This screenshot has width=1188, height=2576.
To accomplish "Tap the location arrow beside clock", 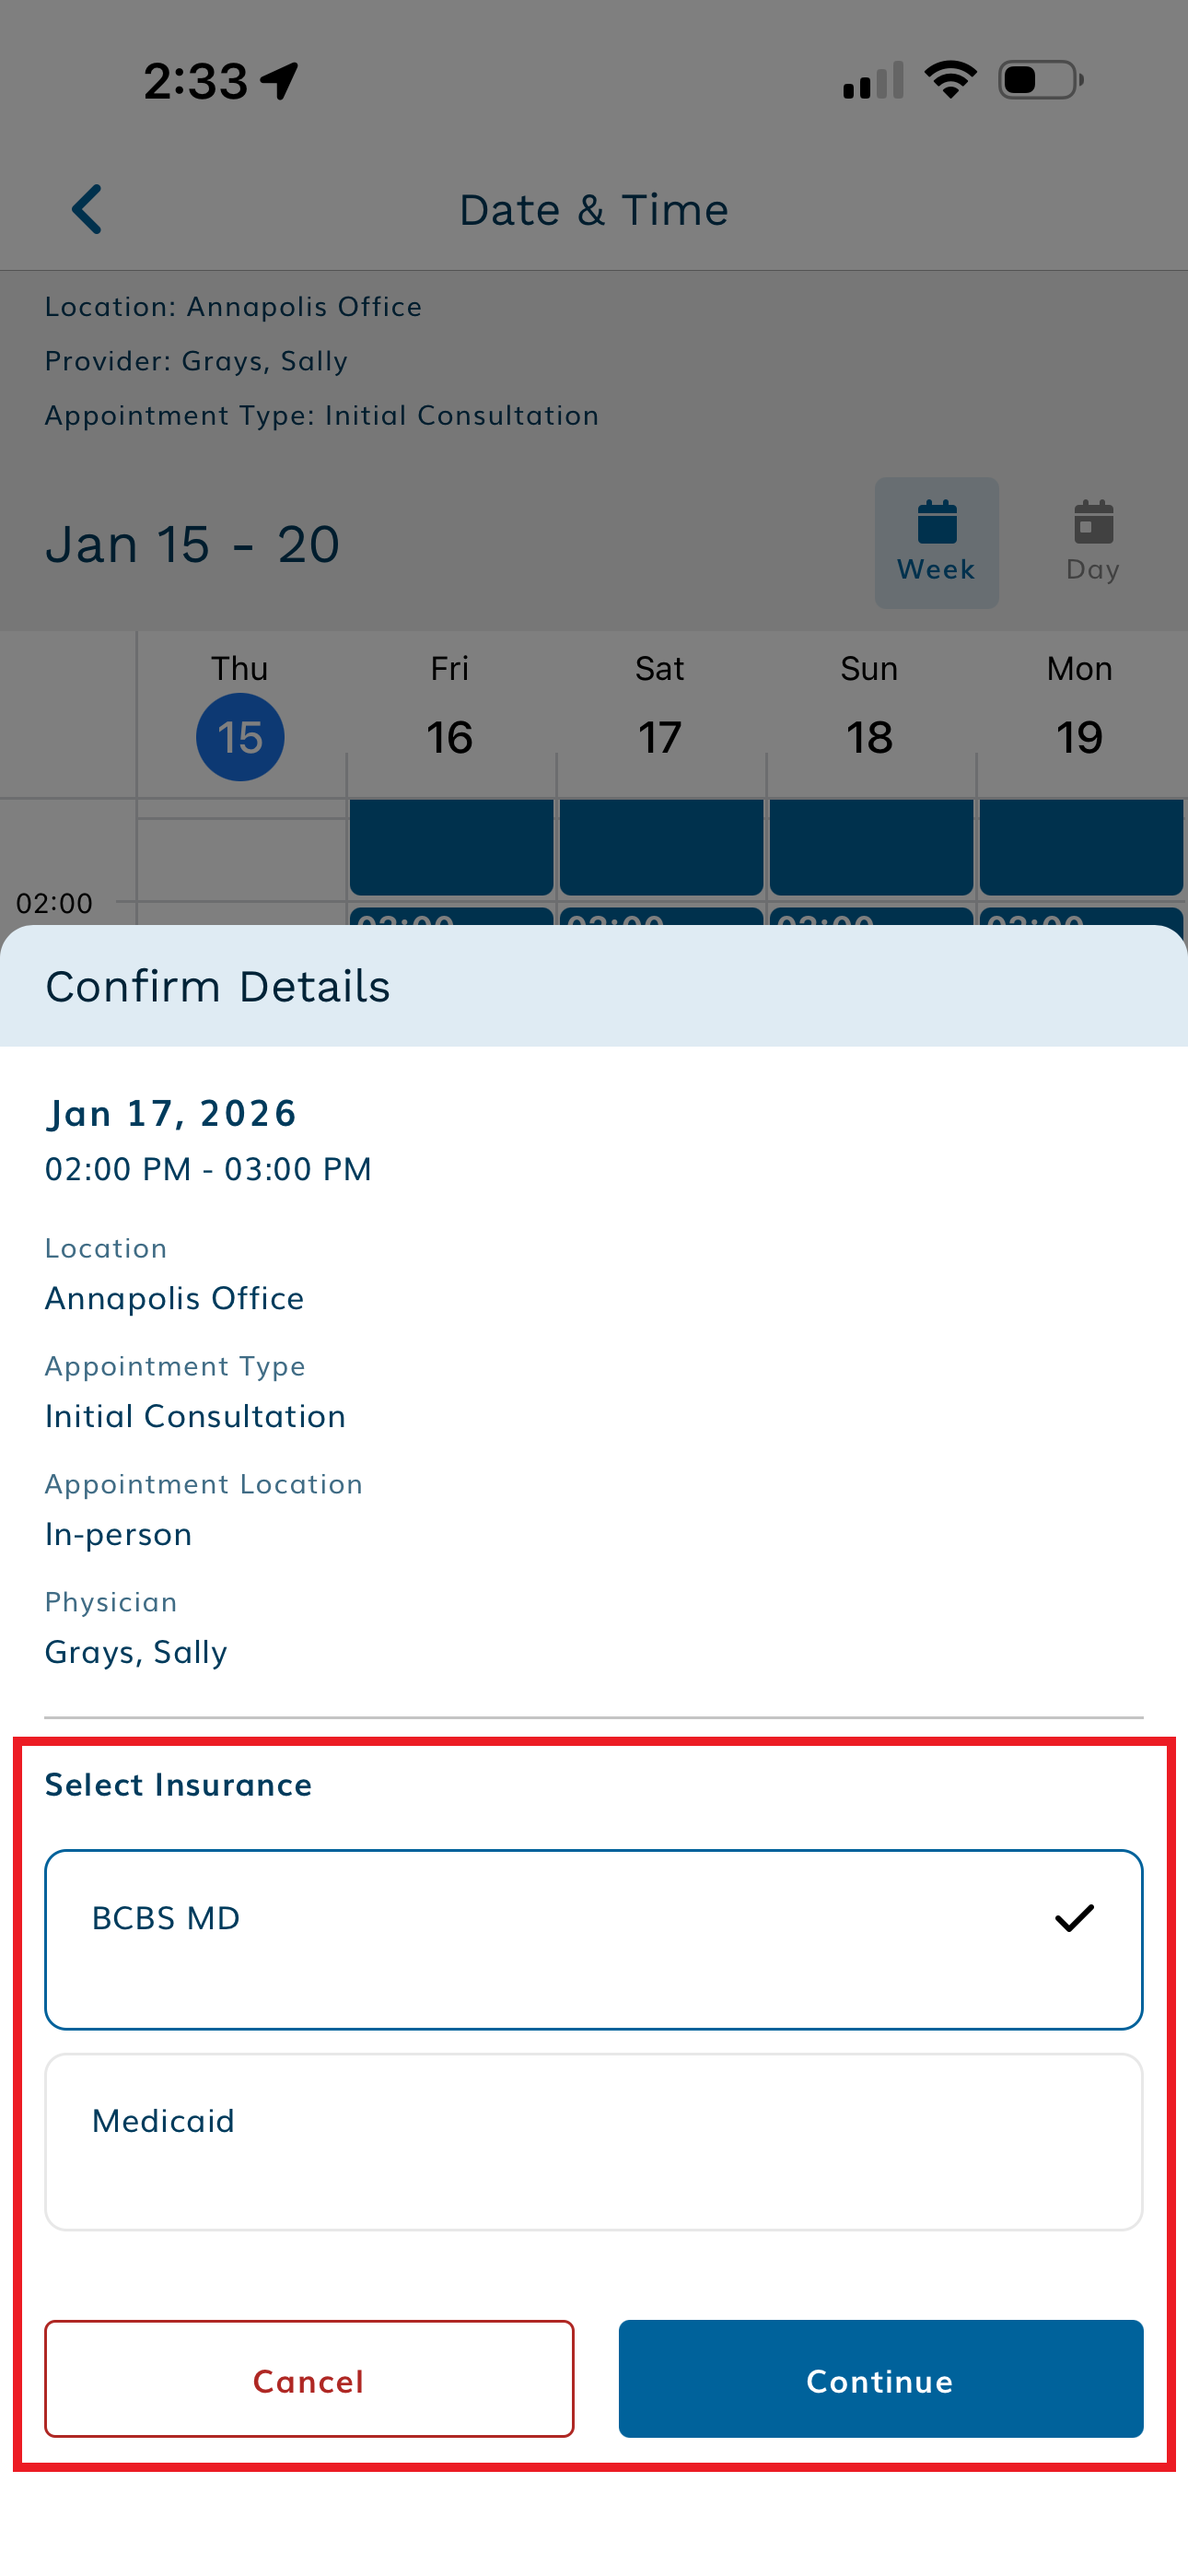I will point(280,80).
